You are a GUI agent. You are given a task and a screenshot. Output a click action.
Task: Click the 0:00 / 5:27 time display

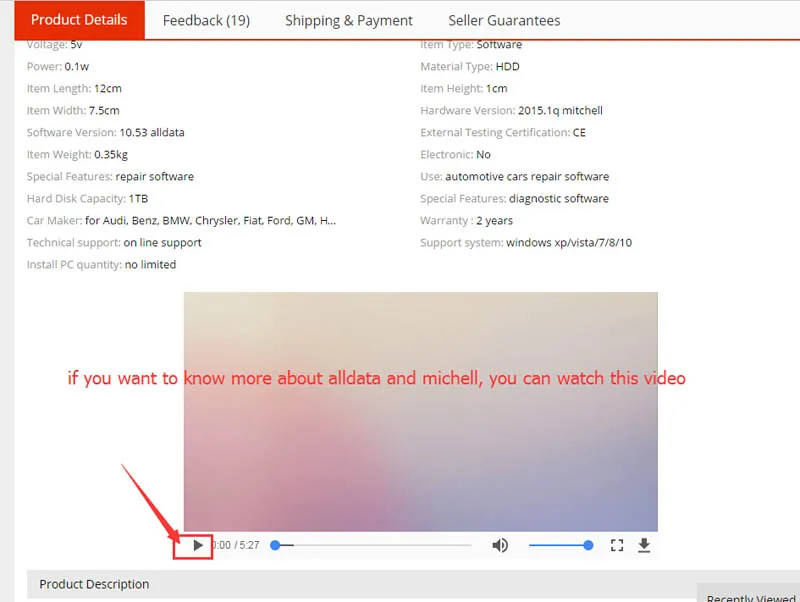236,545
